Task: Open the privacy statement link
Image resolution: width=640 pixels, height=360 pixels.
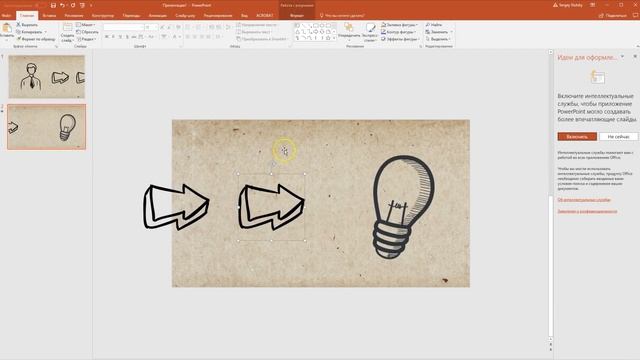Action: click(587, 211)
